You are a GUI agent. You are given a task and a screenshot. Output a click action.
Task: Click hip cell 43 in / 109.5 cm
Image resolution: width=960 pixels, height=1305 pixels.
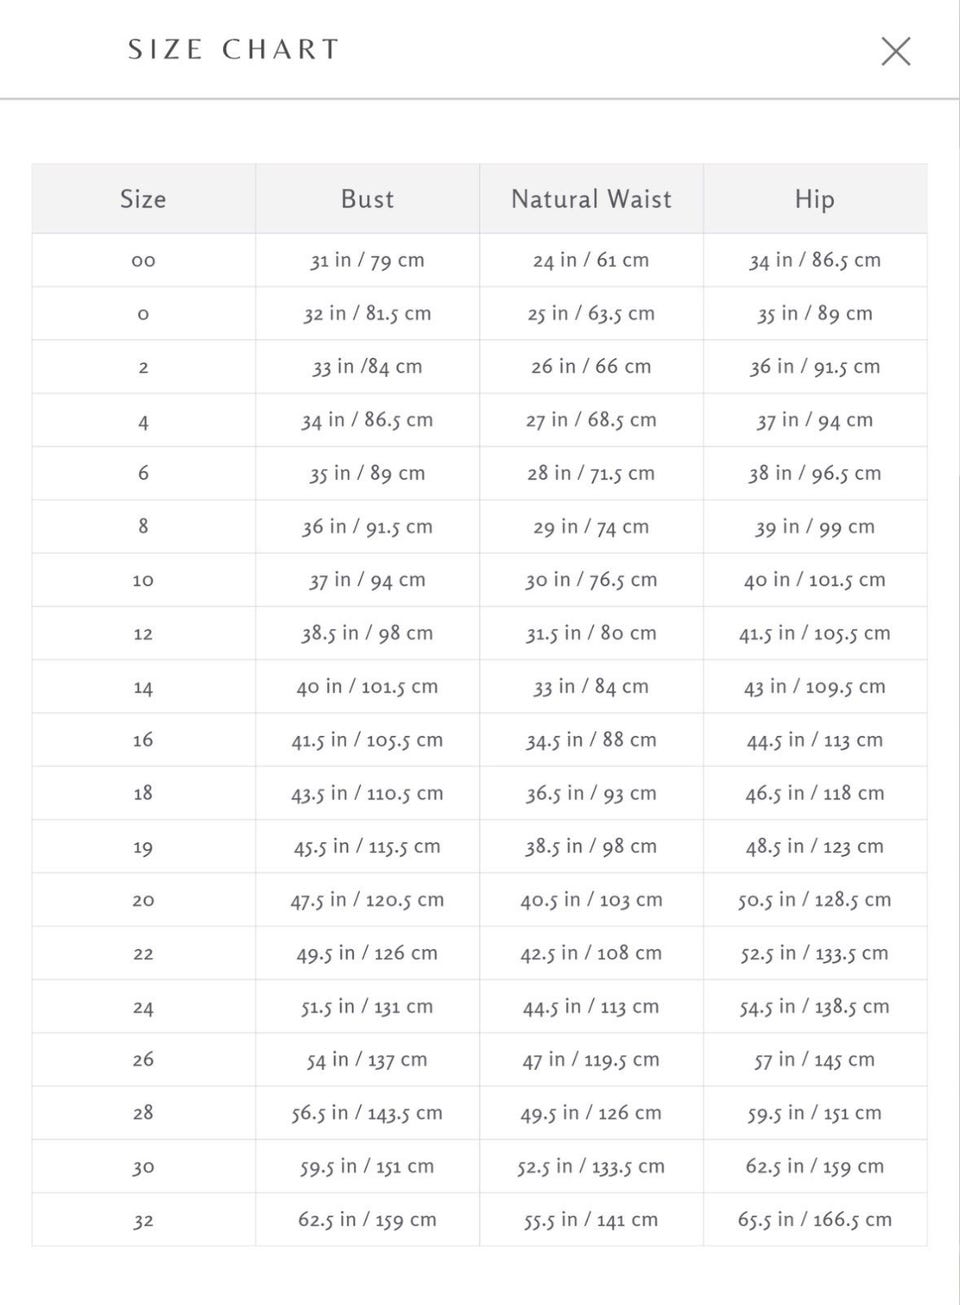(814, 687)
